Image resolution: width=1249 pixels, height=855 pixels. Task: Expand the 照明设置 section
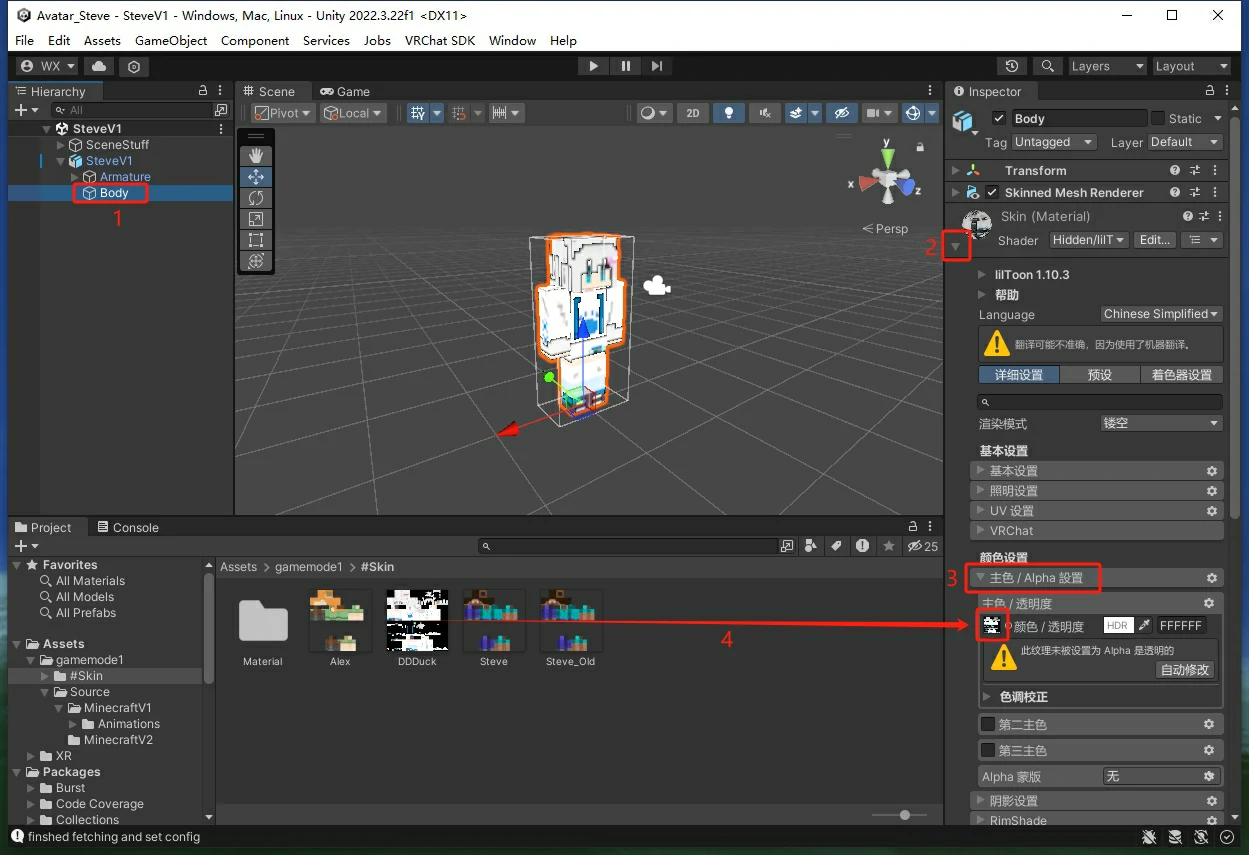pyautogui.click(x=1097, y=491)
